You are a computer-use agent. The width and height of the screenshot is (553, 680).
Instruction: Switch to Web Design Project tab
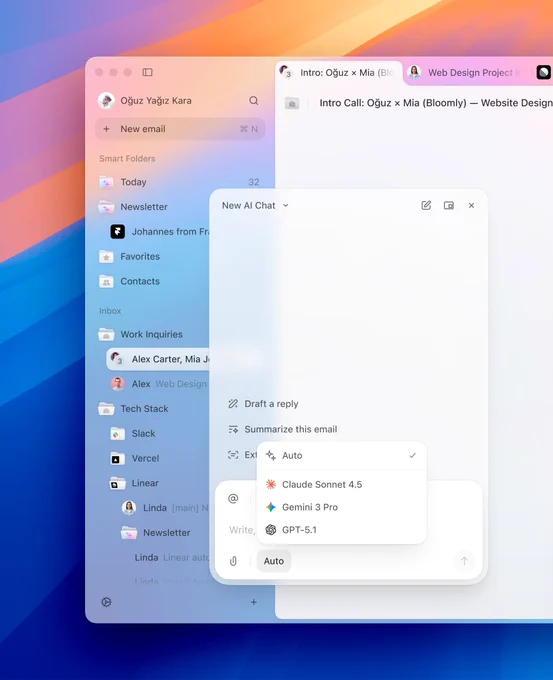[468, 72]
